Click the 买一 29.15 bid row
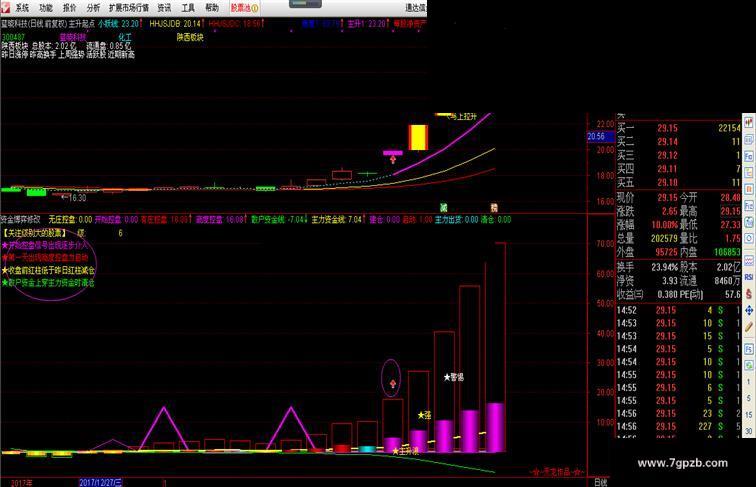This screenshot has width=756, height=487. point(679,128)
